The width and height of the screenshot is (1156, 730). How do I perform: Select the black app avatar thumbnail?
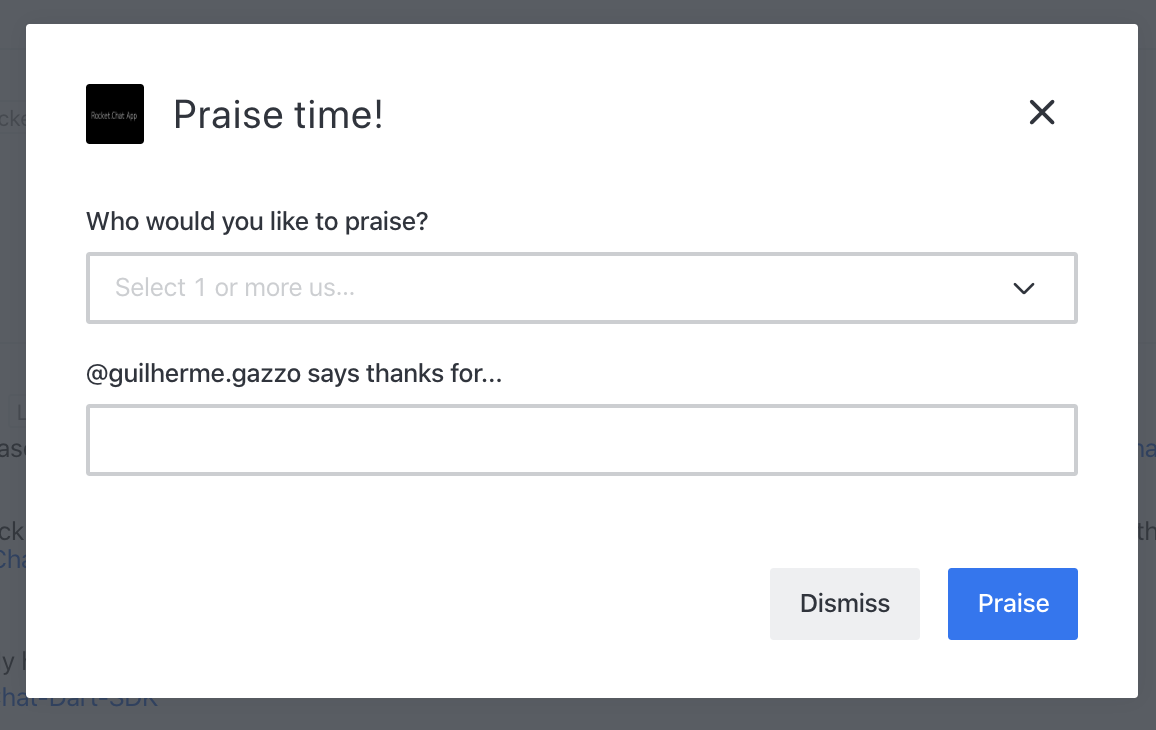[x=115, y=114]
